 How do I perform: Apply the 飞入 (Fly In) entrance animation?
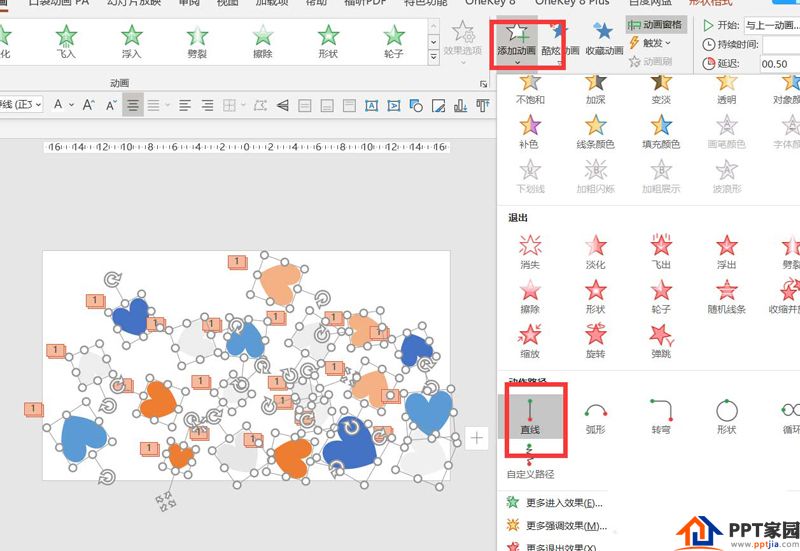click(66, 40)
